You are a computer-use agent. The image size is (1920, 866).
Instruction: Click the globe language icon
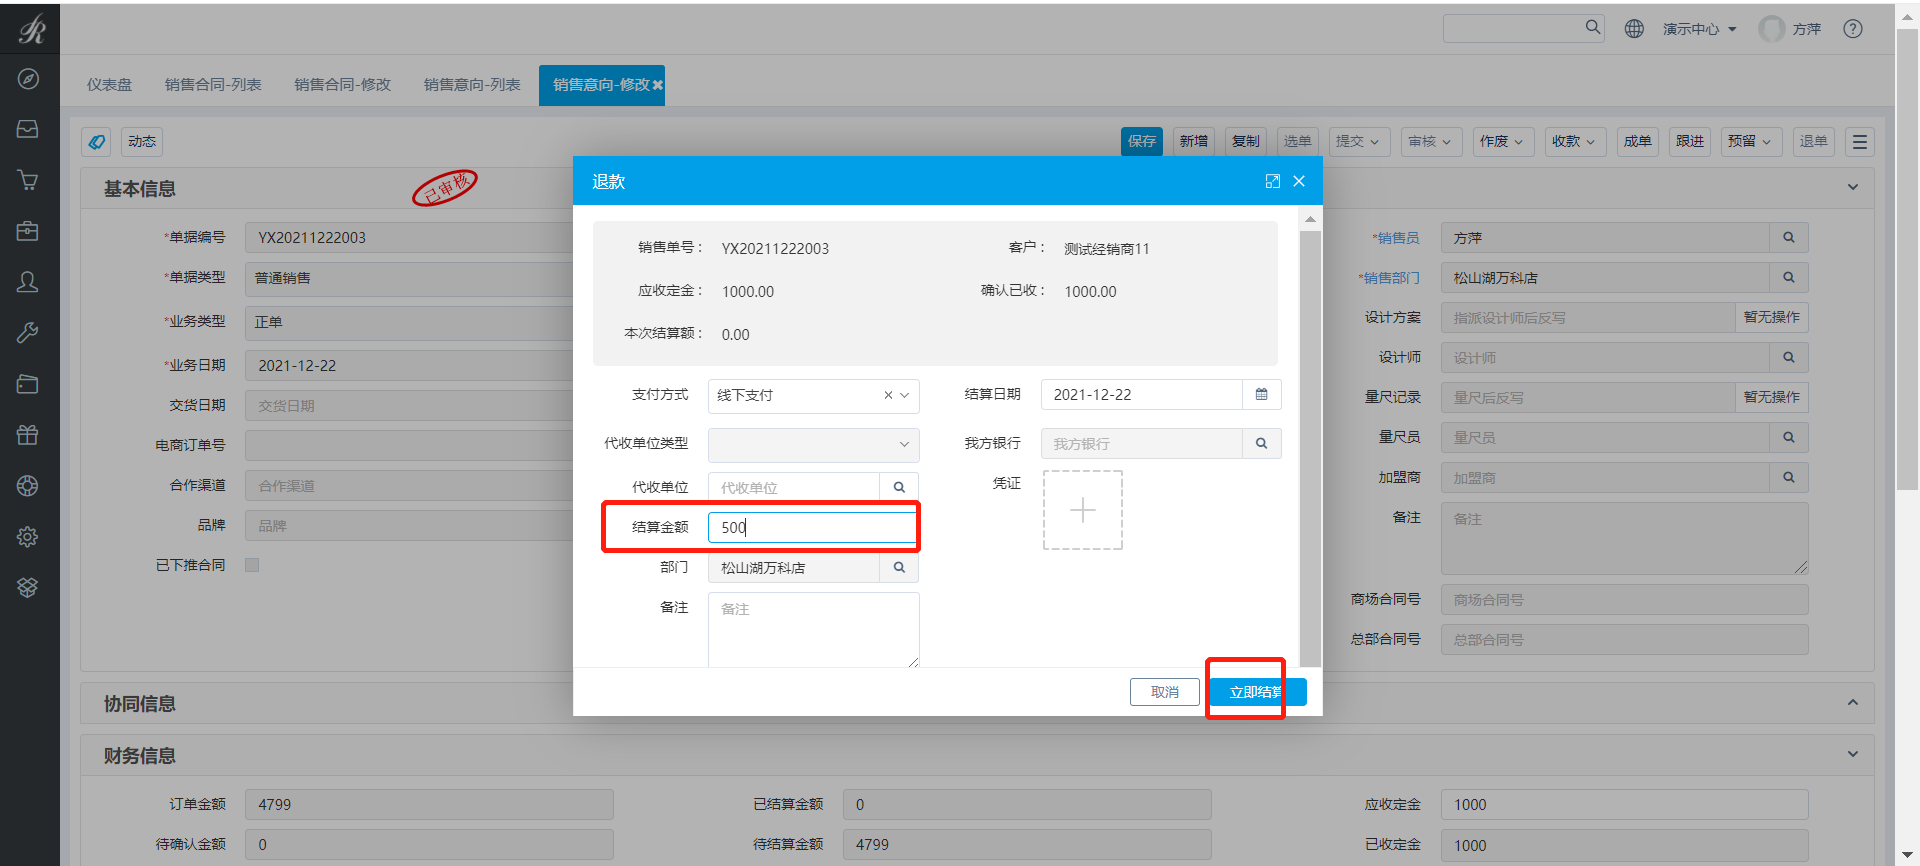pos(1634,29)
